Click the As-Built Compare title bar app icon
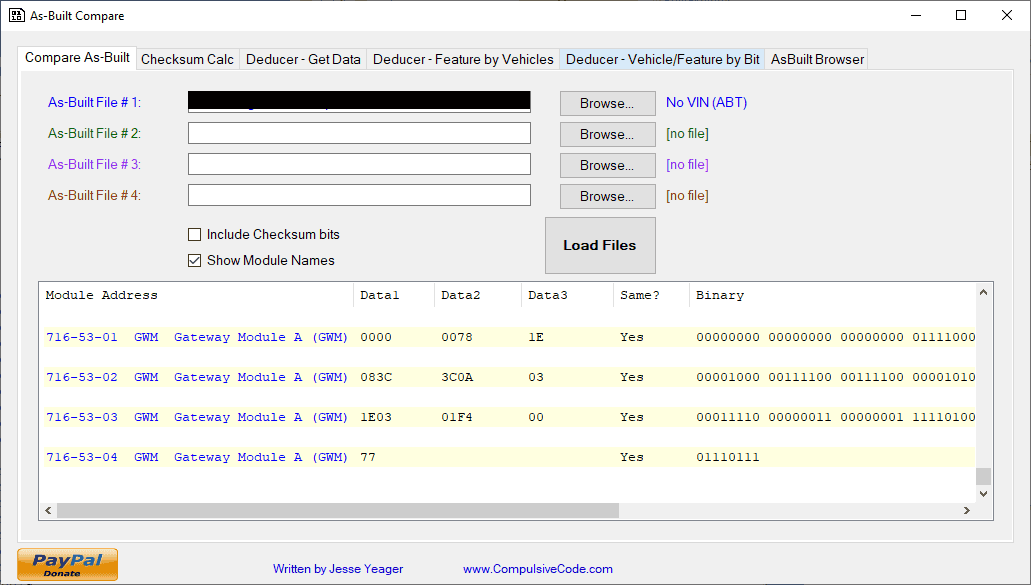The image size is (1031, 585). click(17, 16)
